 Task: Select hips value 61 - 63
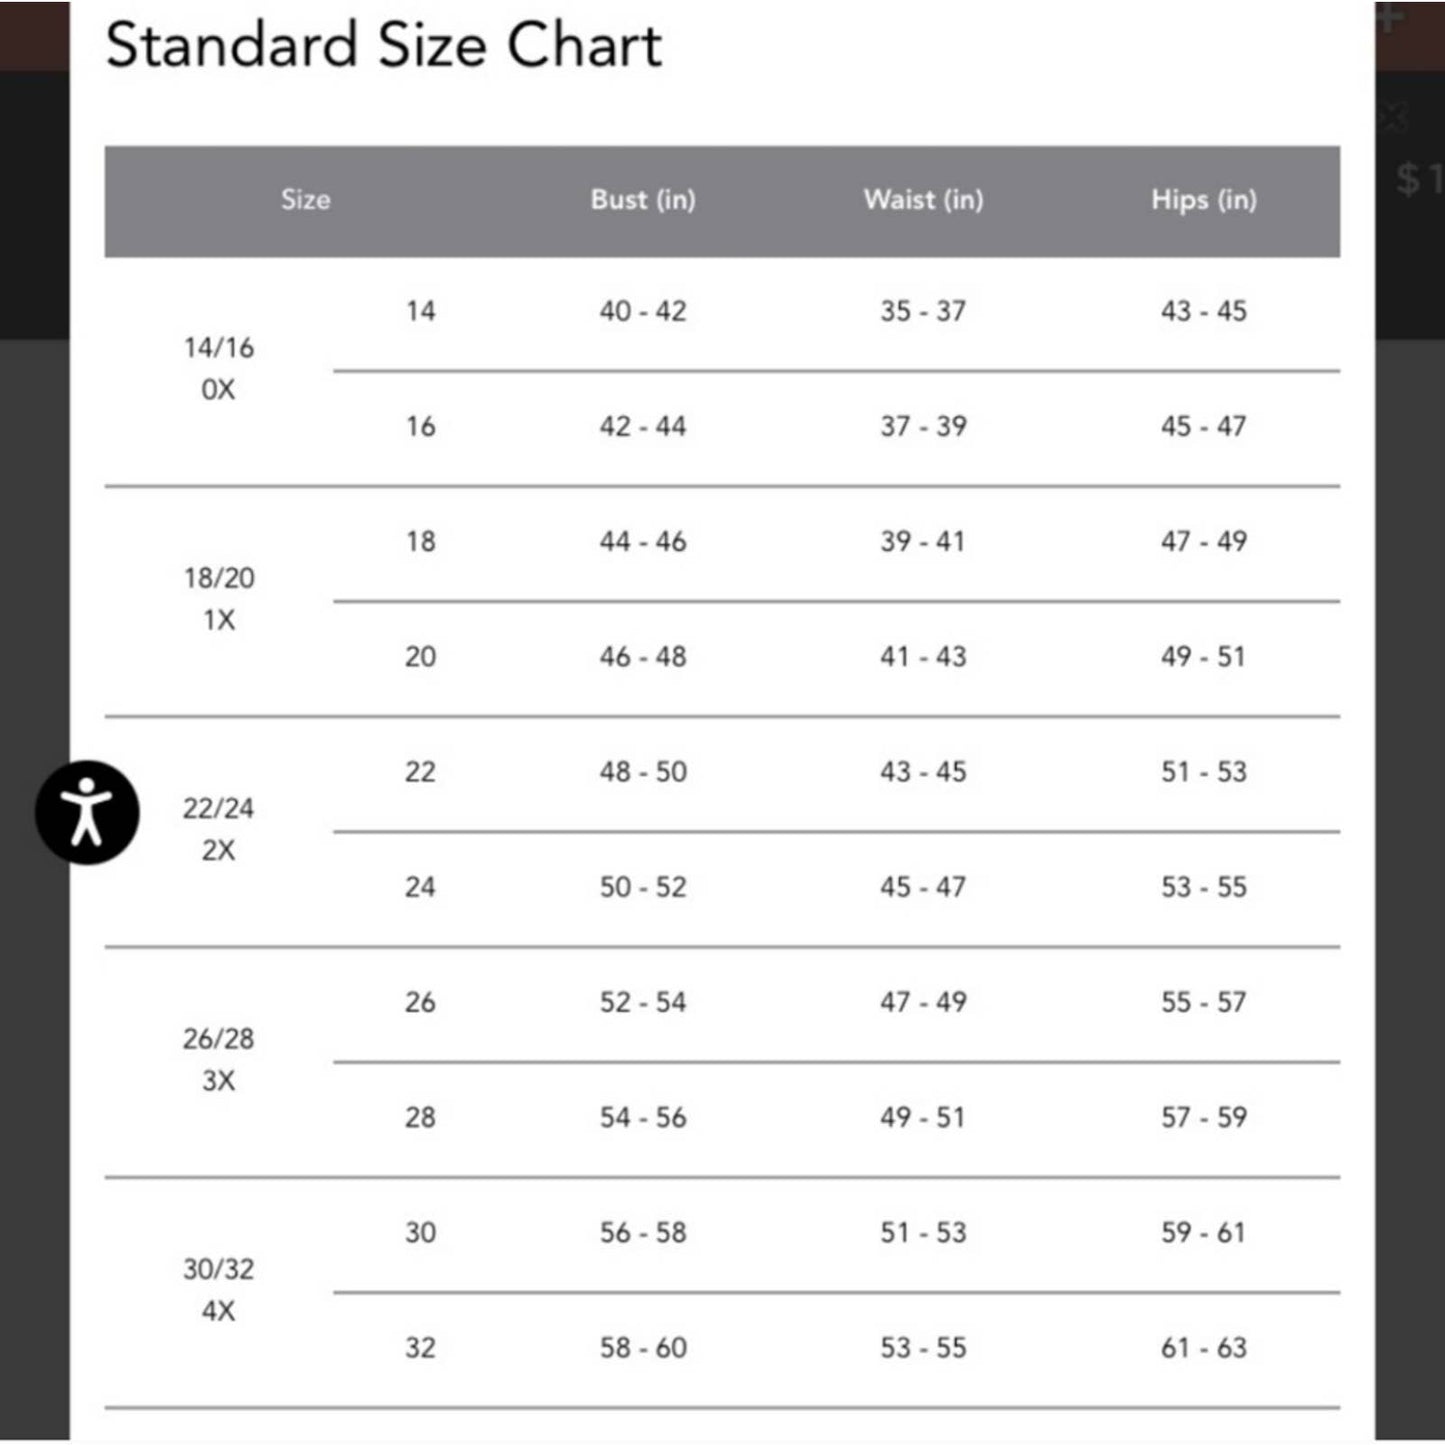point(1203,1348)
